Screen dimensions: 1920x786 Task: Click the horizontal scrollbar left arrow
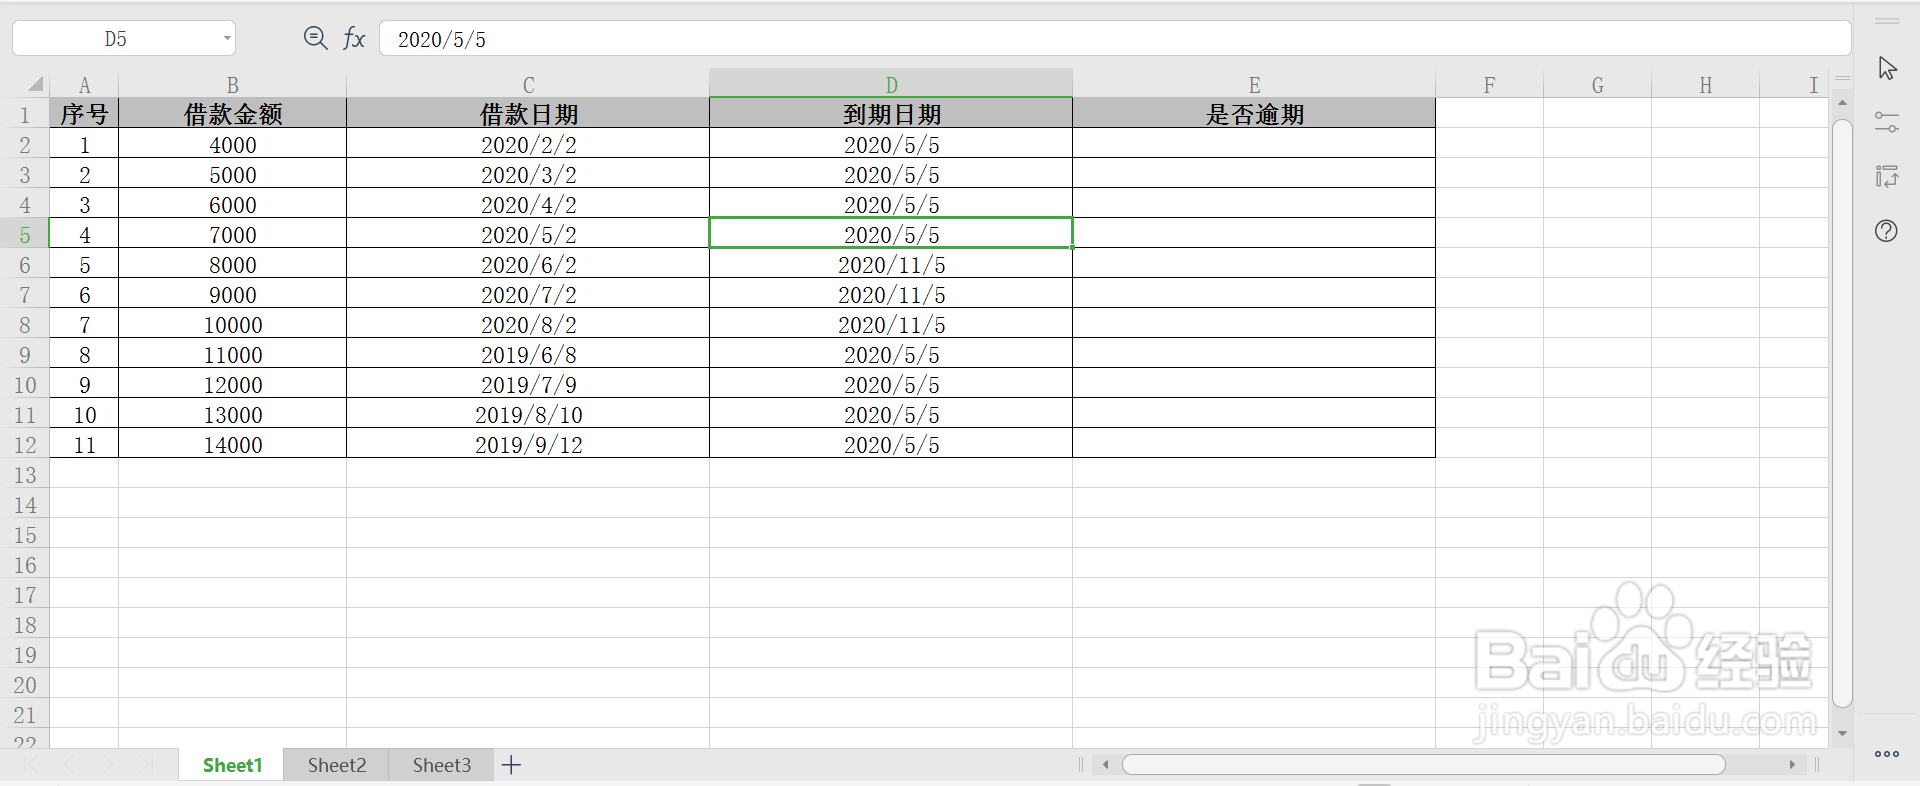click(x=1105, y=765)
